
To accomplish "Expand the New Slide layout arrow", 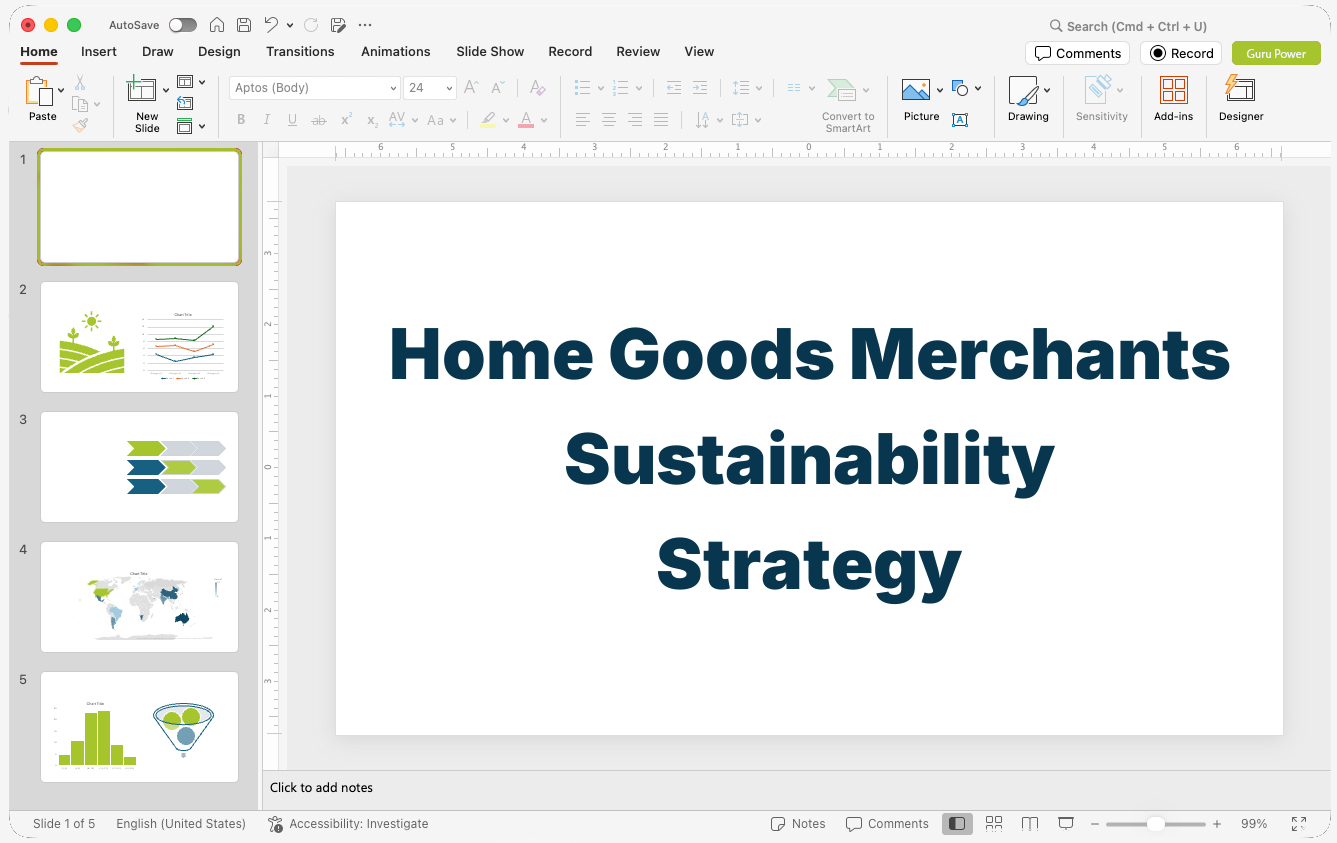I will 166,90.
